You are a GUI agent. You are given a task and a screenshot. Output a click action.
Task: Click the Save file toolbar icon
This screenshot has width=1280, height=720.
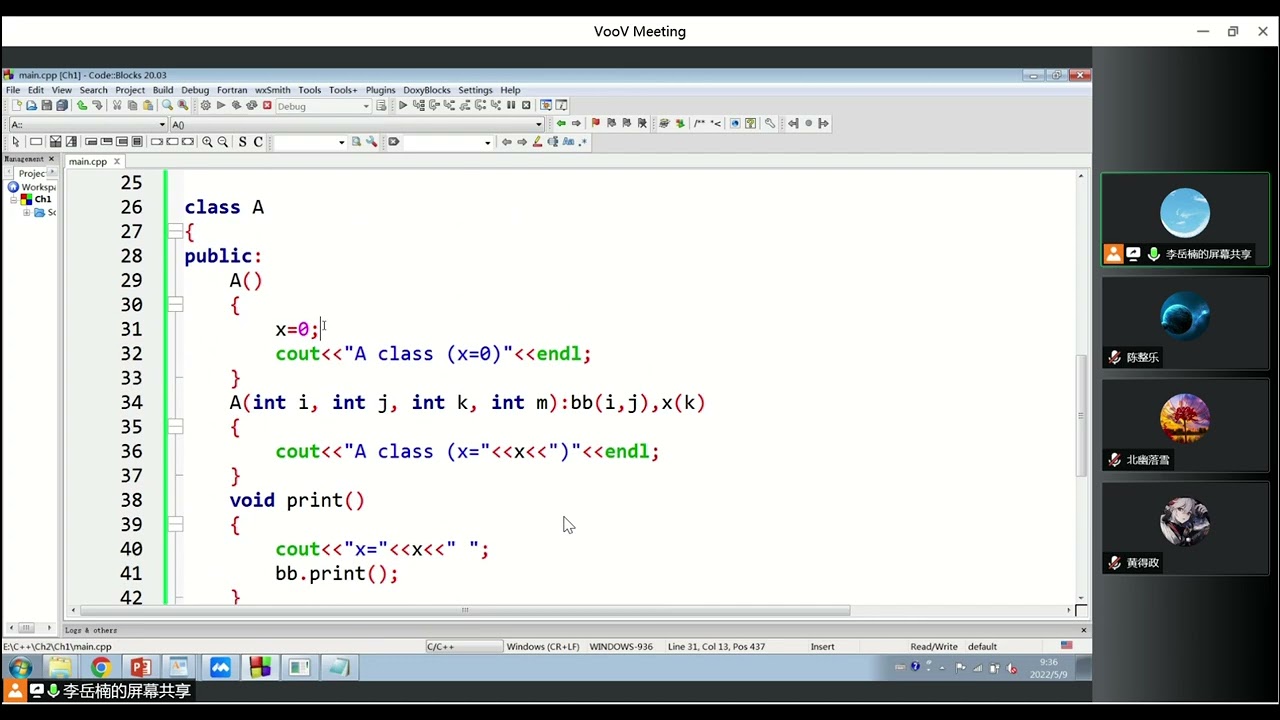tap(47, 105)
